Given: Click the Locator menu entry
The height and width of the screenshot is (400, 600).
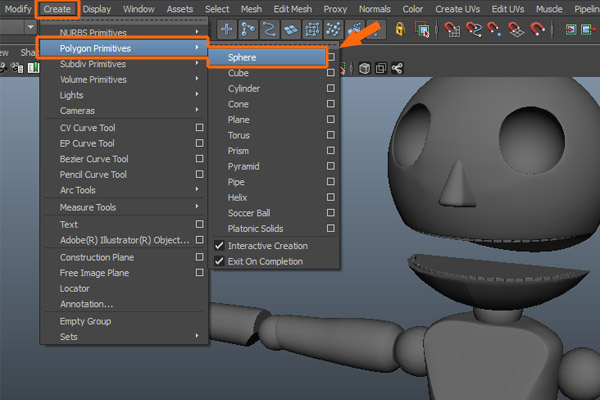Looking at the screenshot, I should tap(75, 288).
